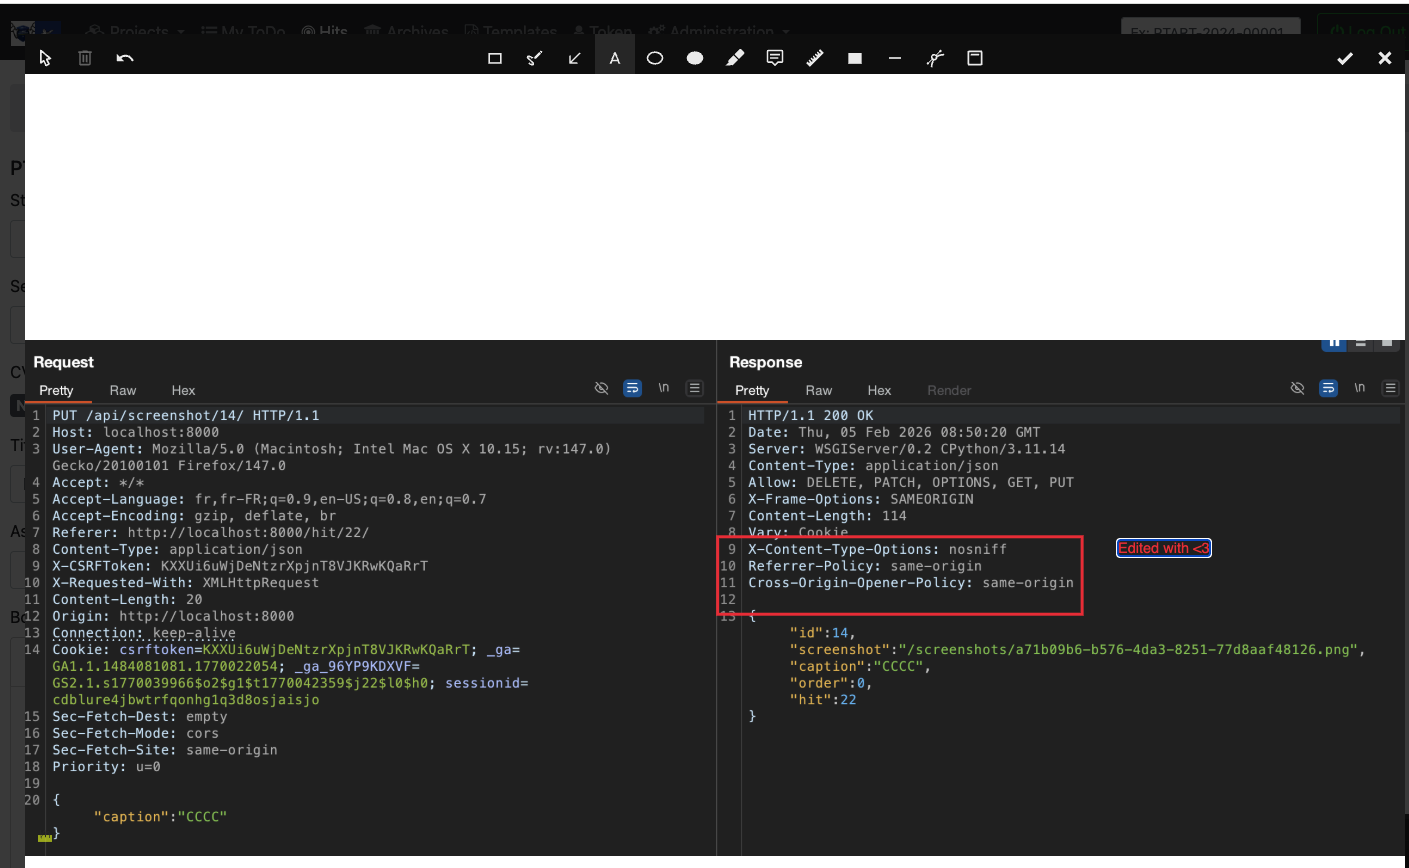Select the filled cover rectangle tool
The width and height of the screenshot is (1409, 868).
point(855,58)
